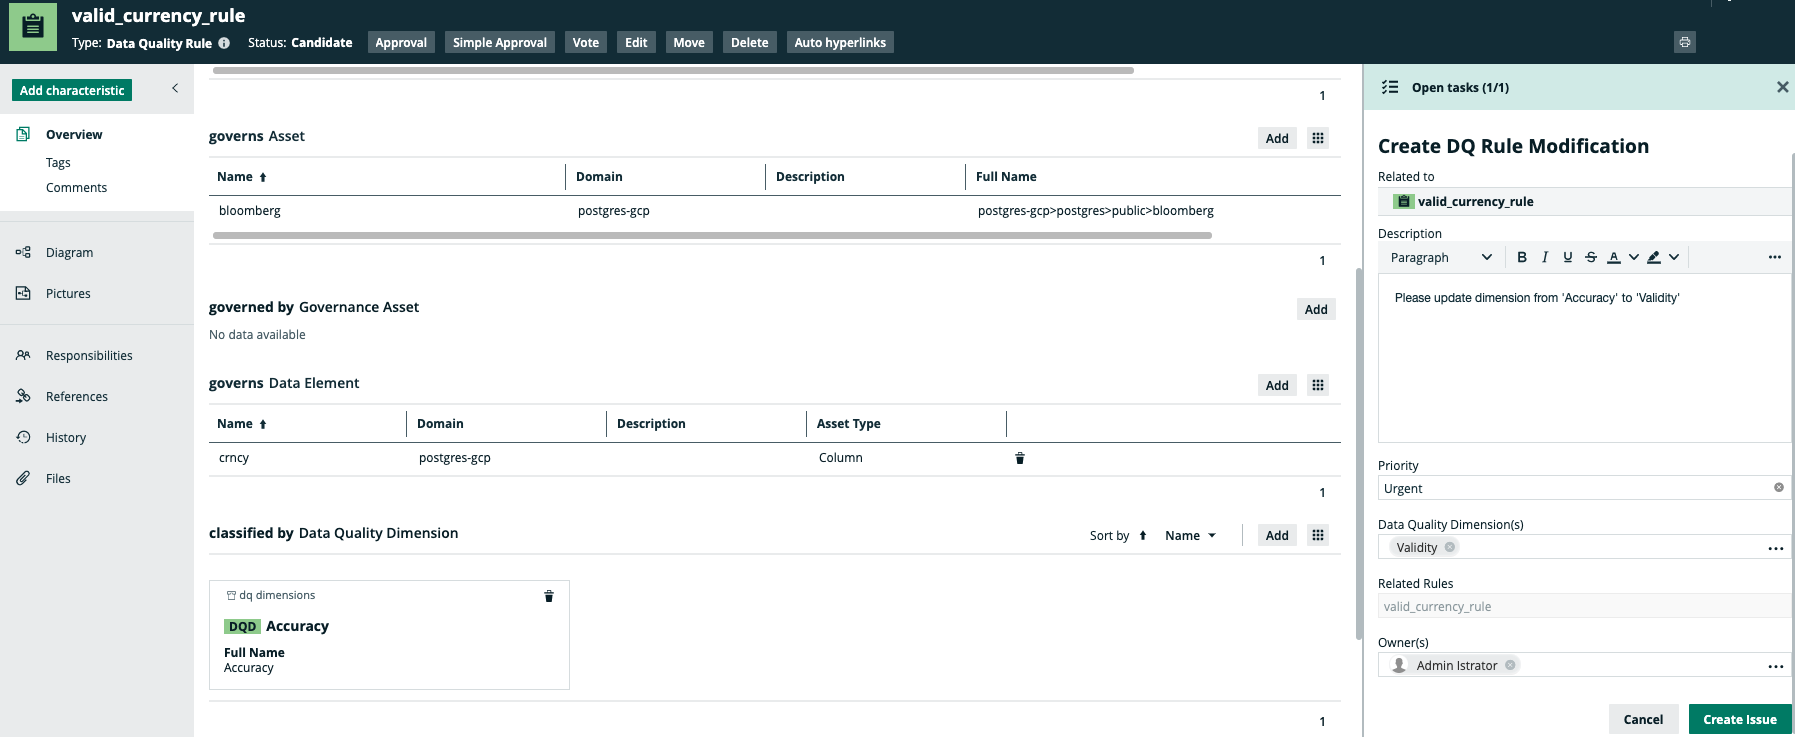1795x737 pixels.
Task: Expand text color dropdown arrow
Action: (1633, 257)
